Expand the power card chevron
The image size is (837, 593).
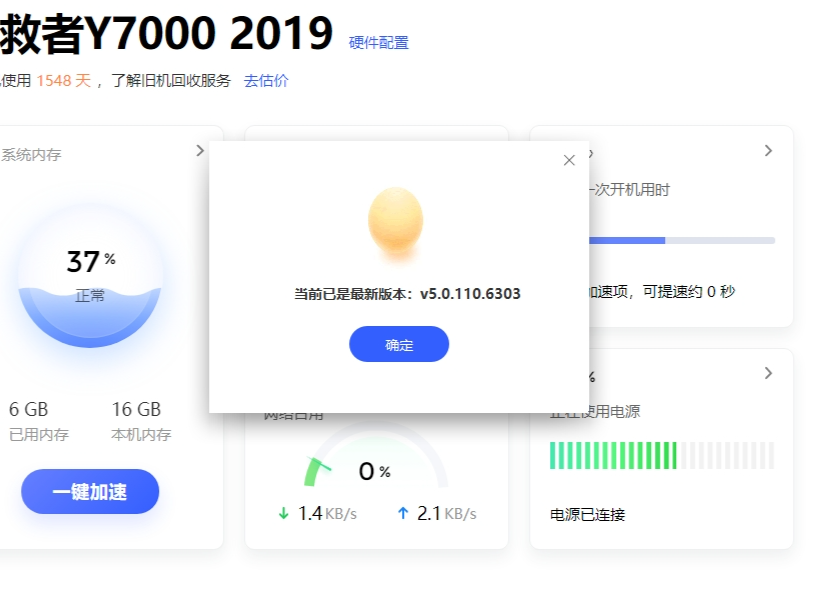(x=768, y=373)
